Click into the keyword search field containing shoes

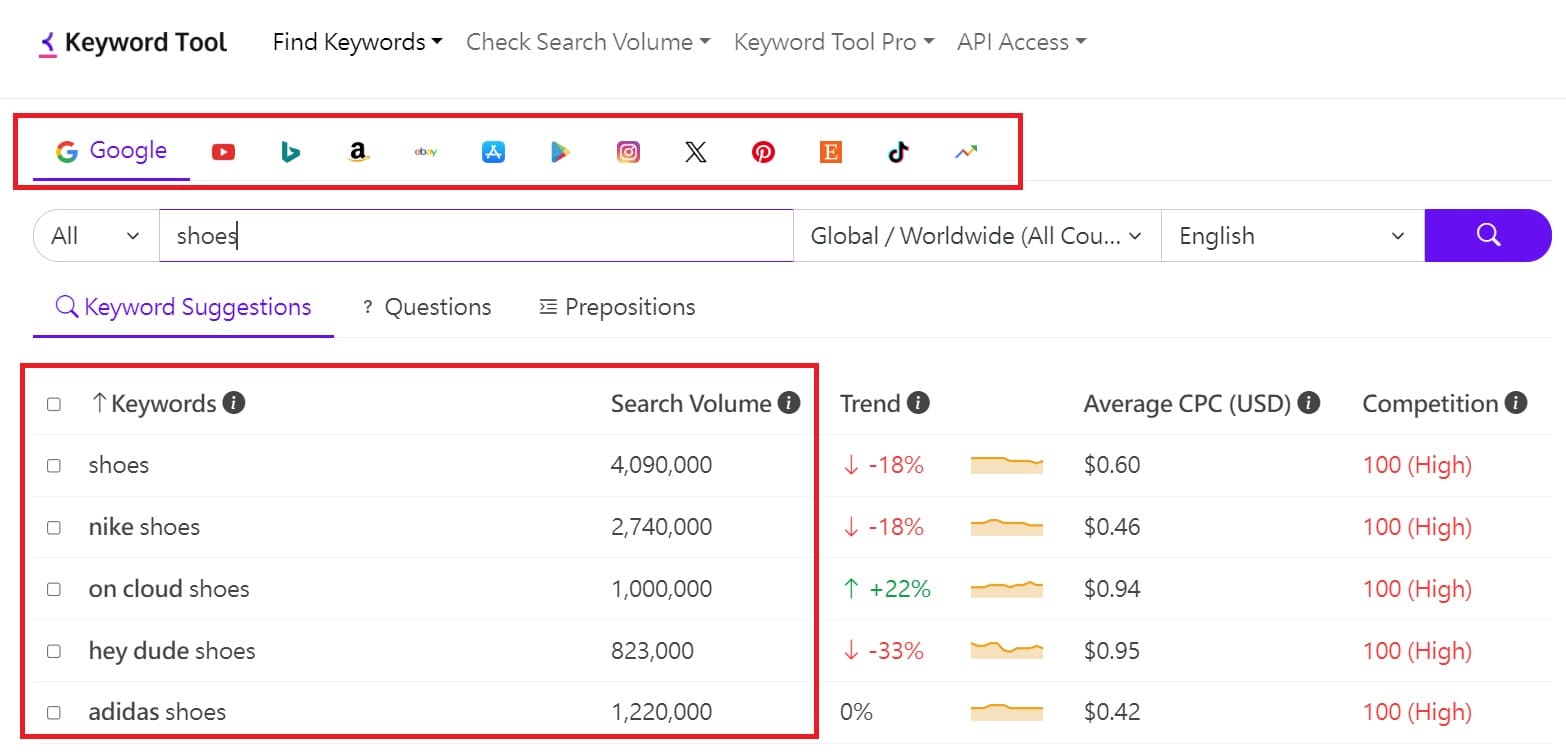476,236
